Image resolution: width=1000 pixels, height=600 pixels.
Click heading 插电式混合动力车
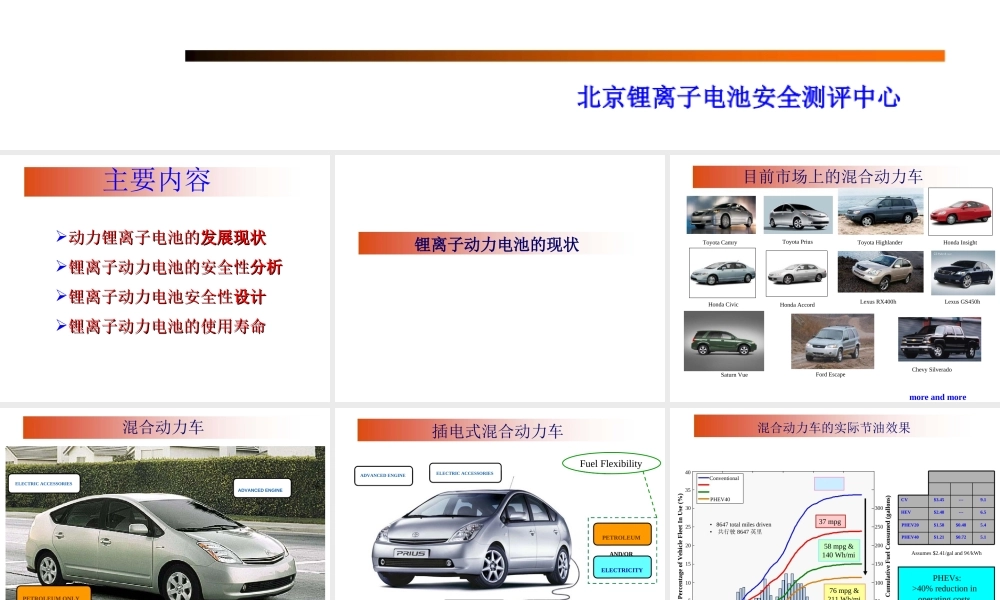pos(497,431)
